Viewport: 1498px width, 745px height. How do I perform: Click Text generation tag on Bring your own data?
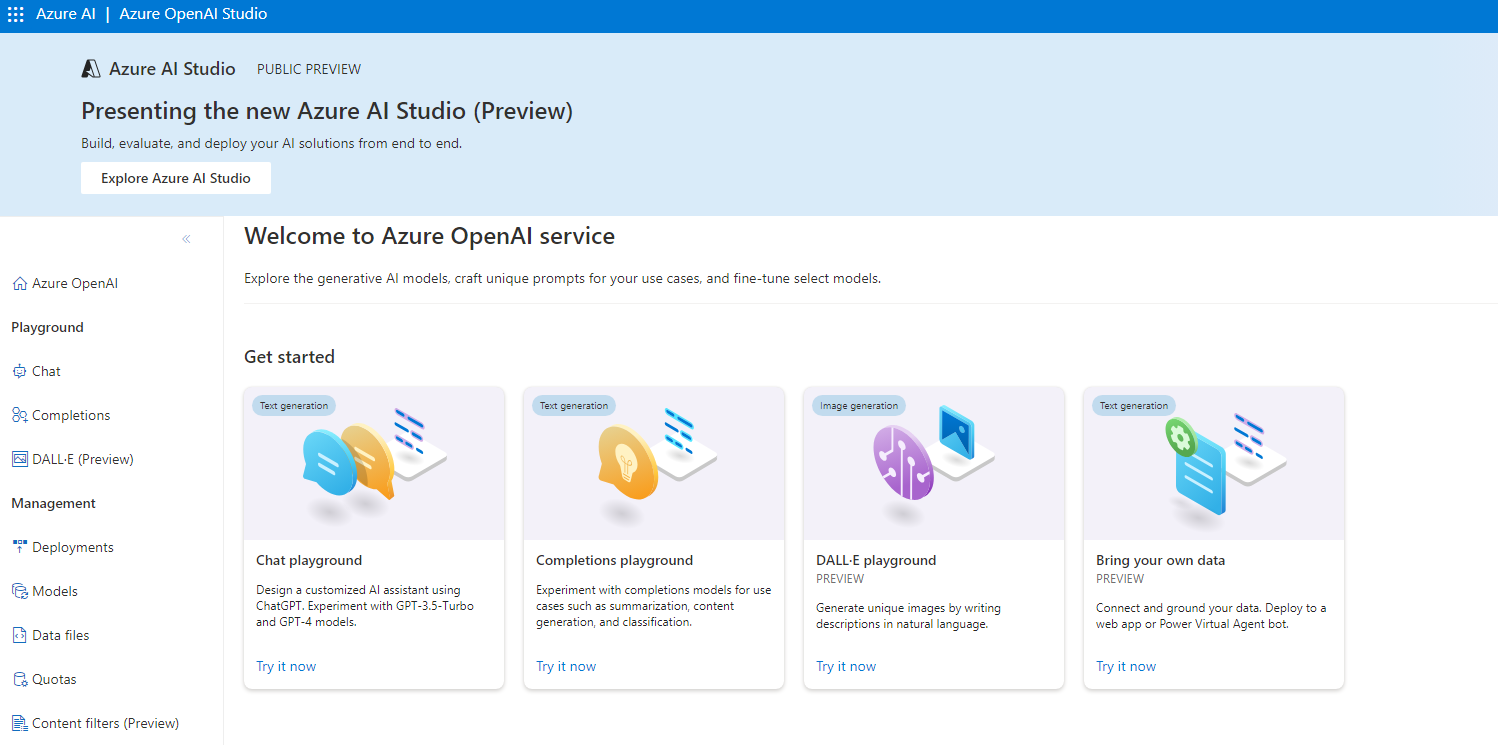1134,406
